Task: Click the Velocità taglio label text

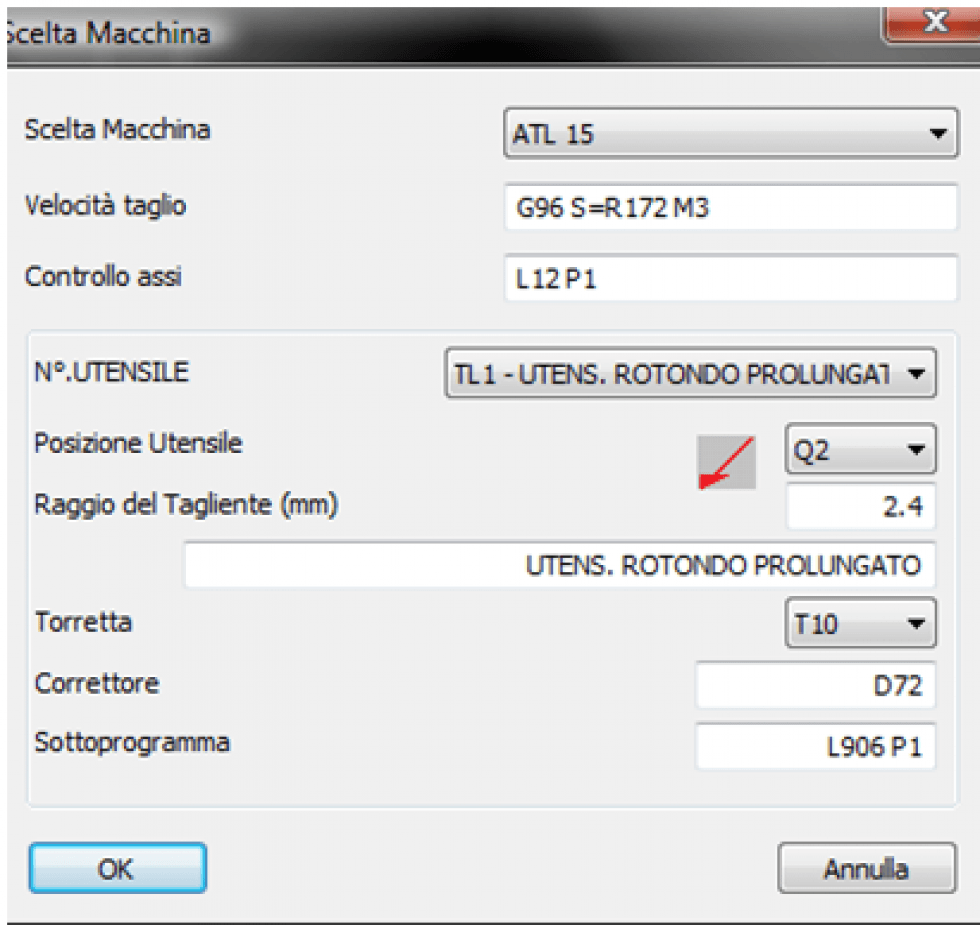Action: [105, 206]
